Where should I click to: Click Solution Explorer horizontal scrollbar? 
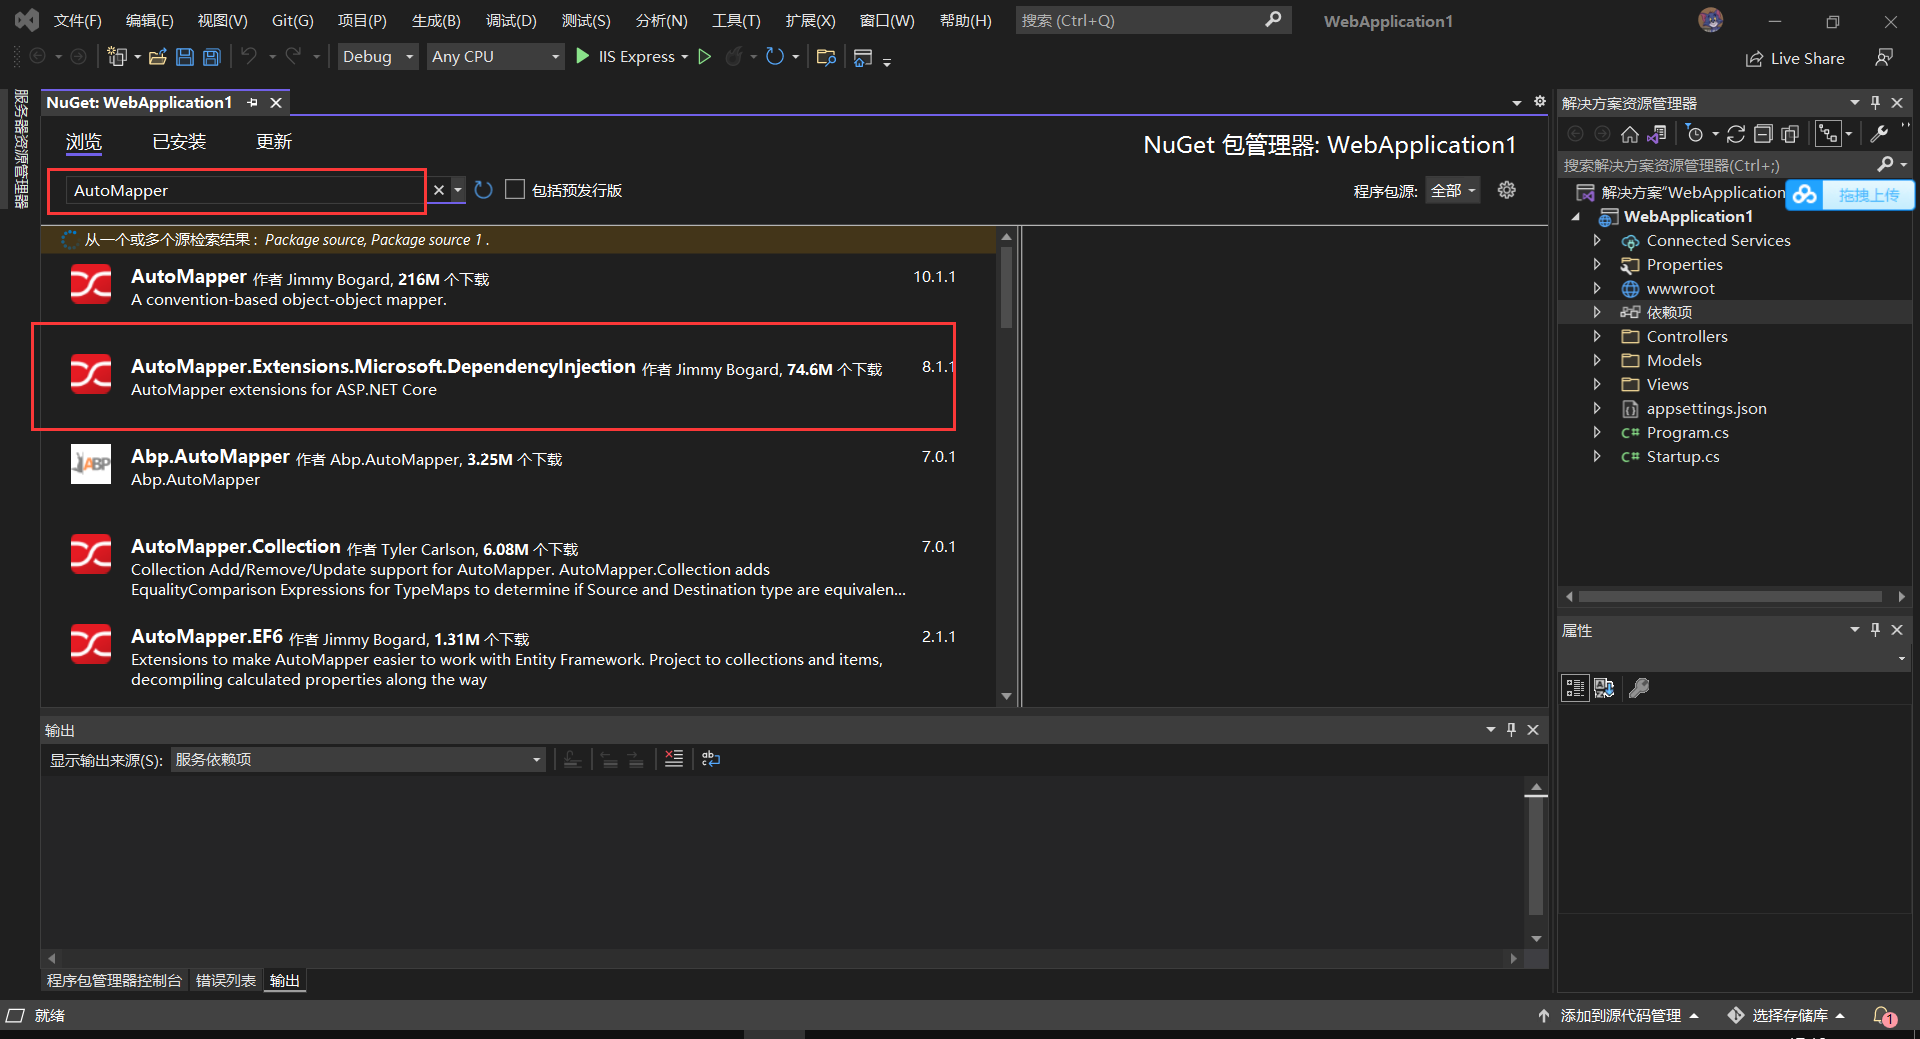click(1730, 597)
